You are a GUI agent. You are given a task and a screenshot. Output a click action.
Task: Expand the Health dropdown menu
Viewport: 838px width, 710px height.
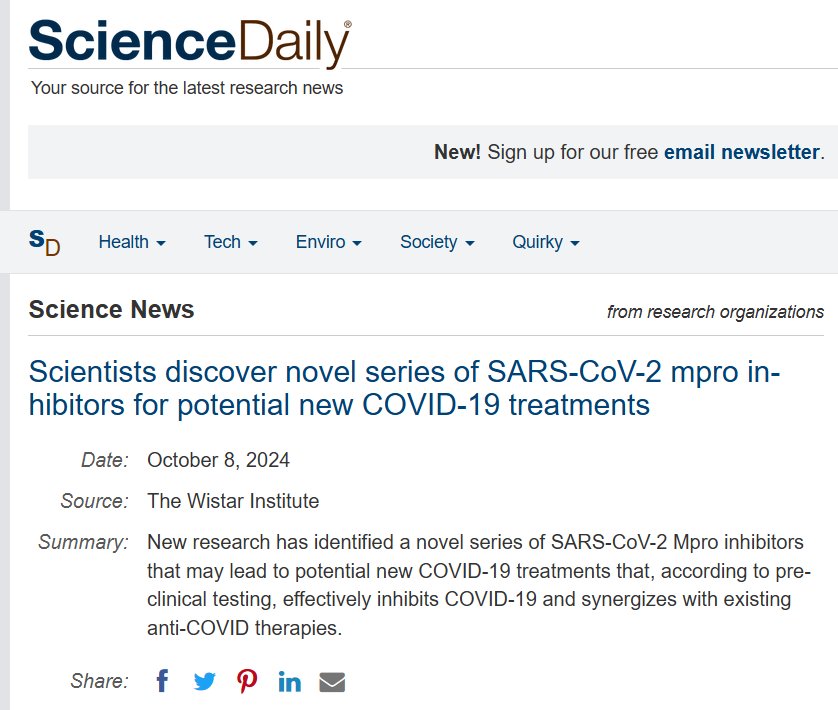pos(132,242)
